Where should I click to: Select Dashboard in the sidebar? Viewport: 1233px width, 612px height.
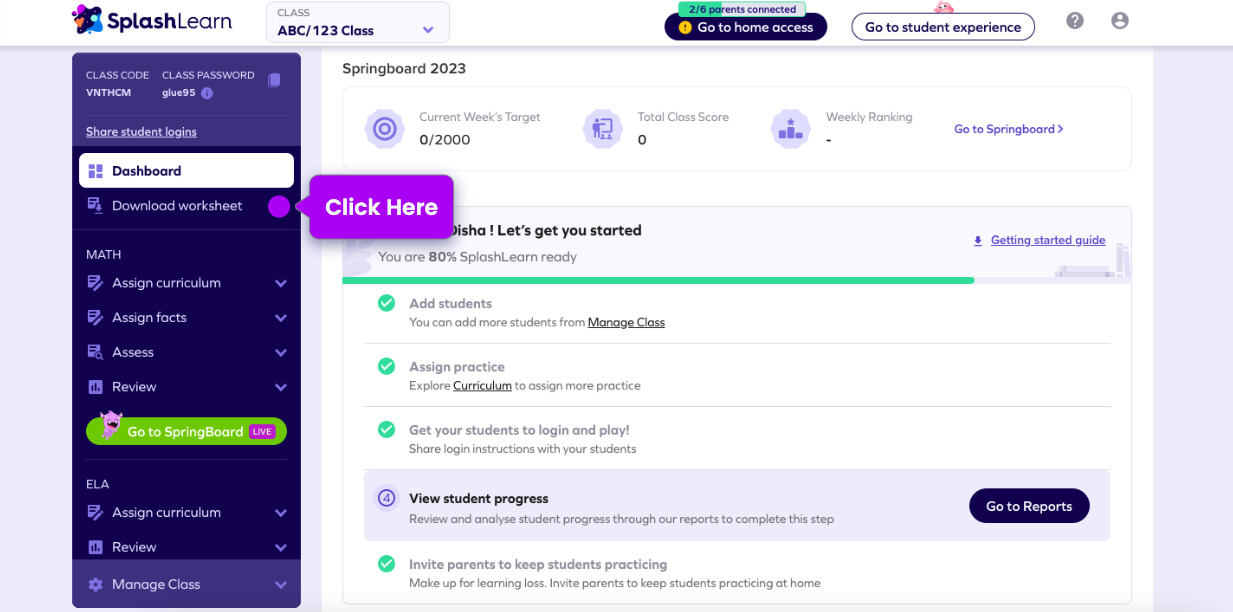(186, 171)
